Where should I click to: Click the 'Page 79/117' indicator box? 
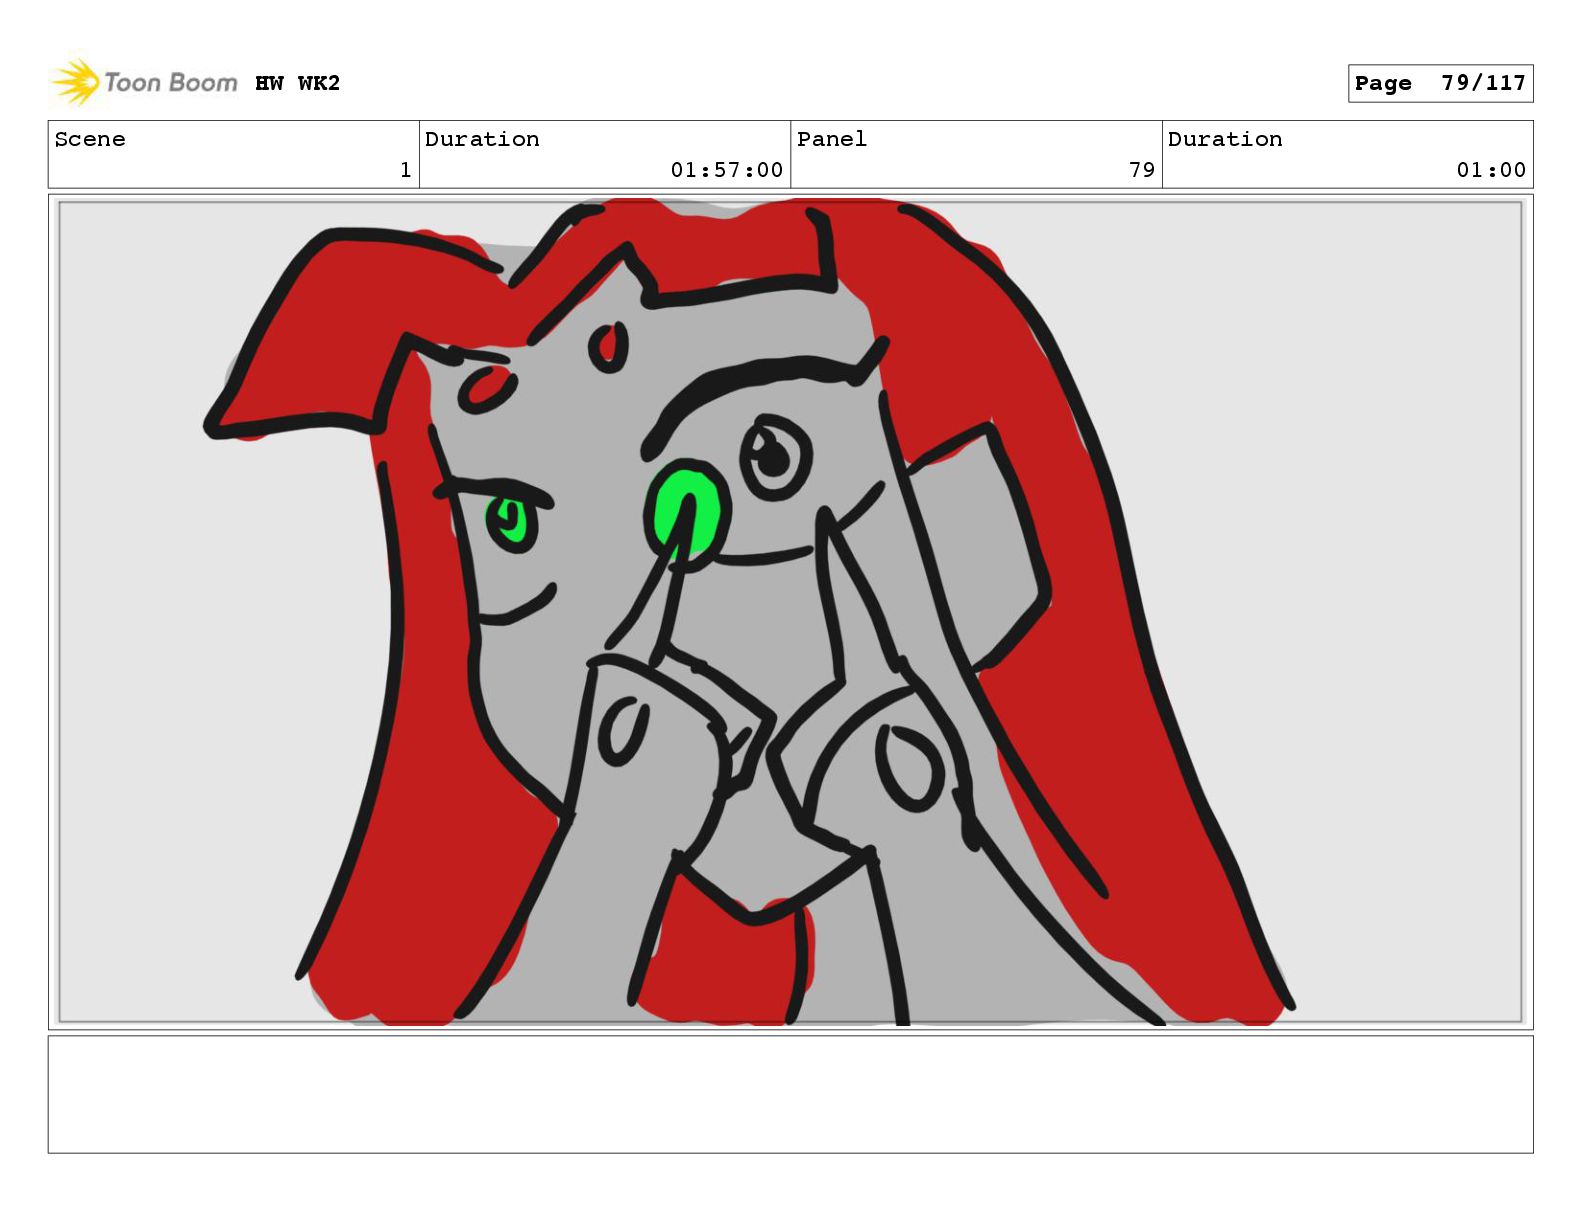(1440, 83)
